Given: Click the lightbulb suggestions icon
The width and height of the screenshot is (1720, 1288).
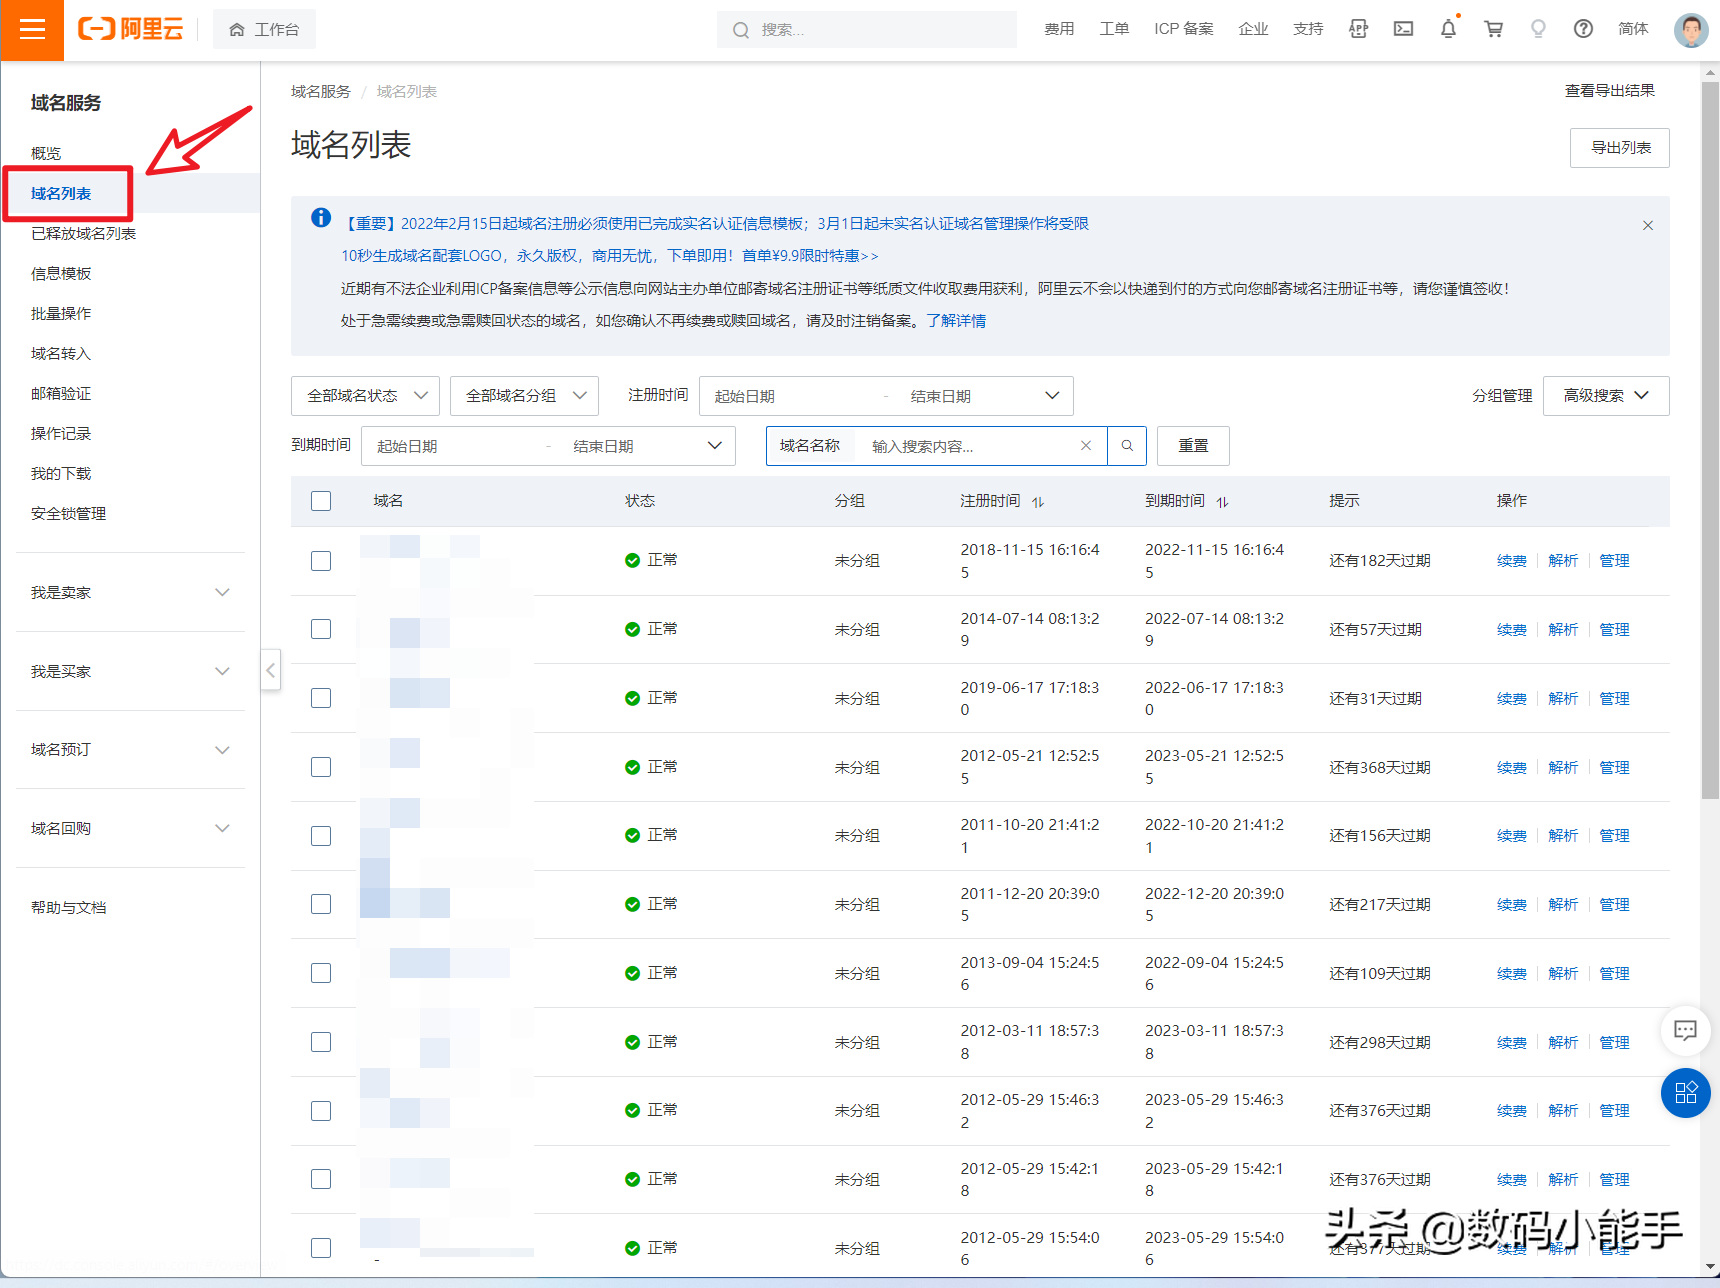Looking at the screenshot, I should [x=1538, y=29].
